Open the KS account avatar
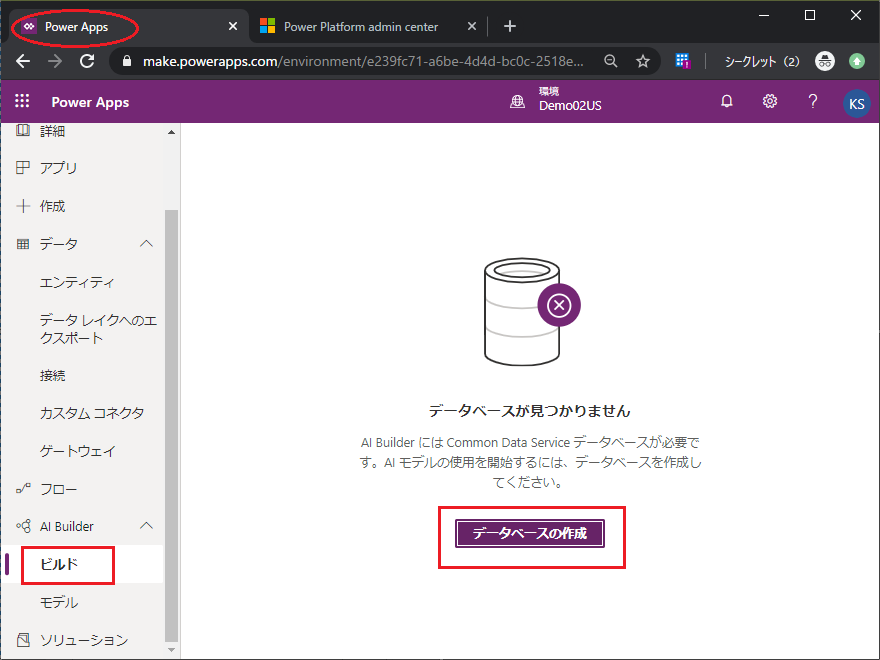This screenshot has width=880, height=660. point(856,103)
